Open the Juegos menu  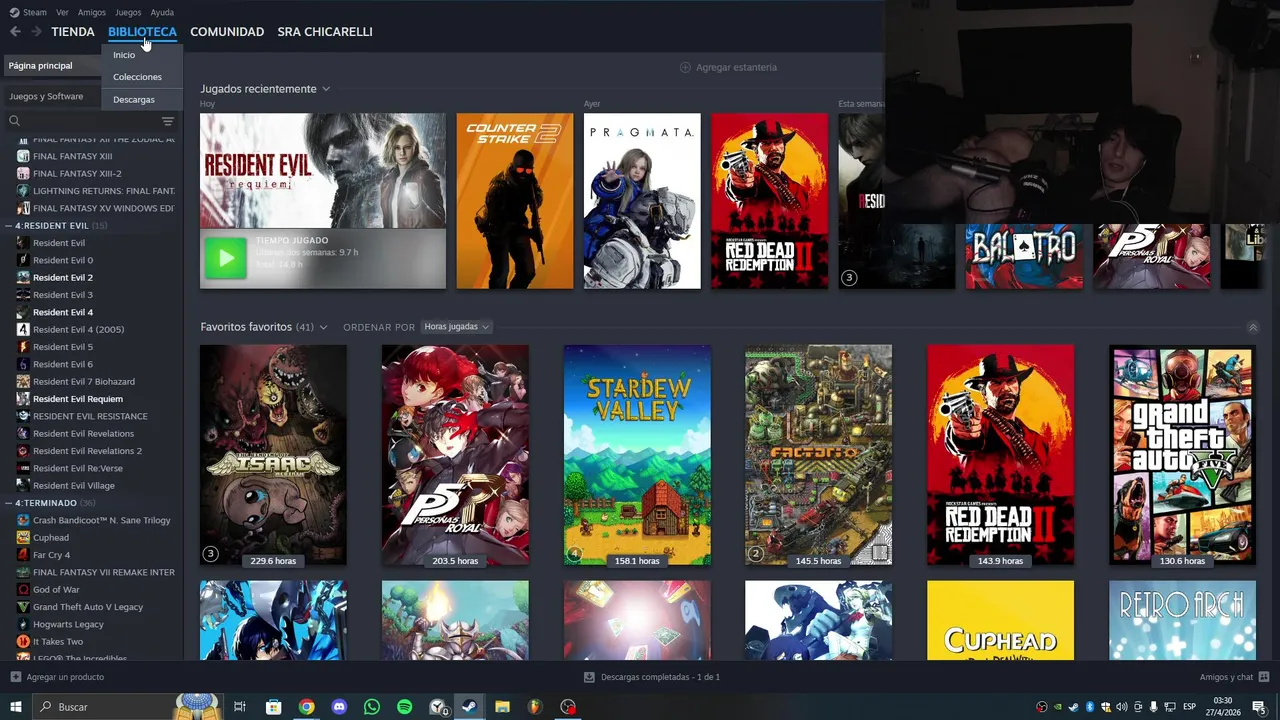128,12
